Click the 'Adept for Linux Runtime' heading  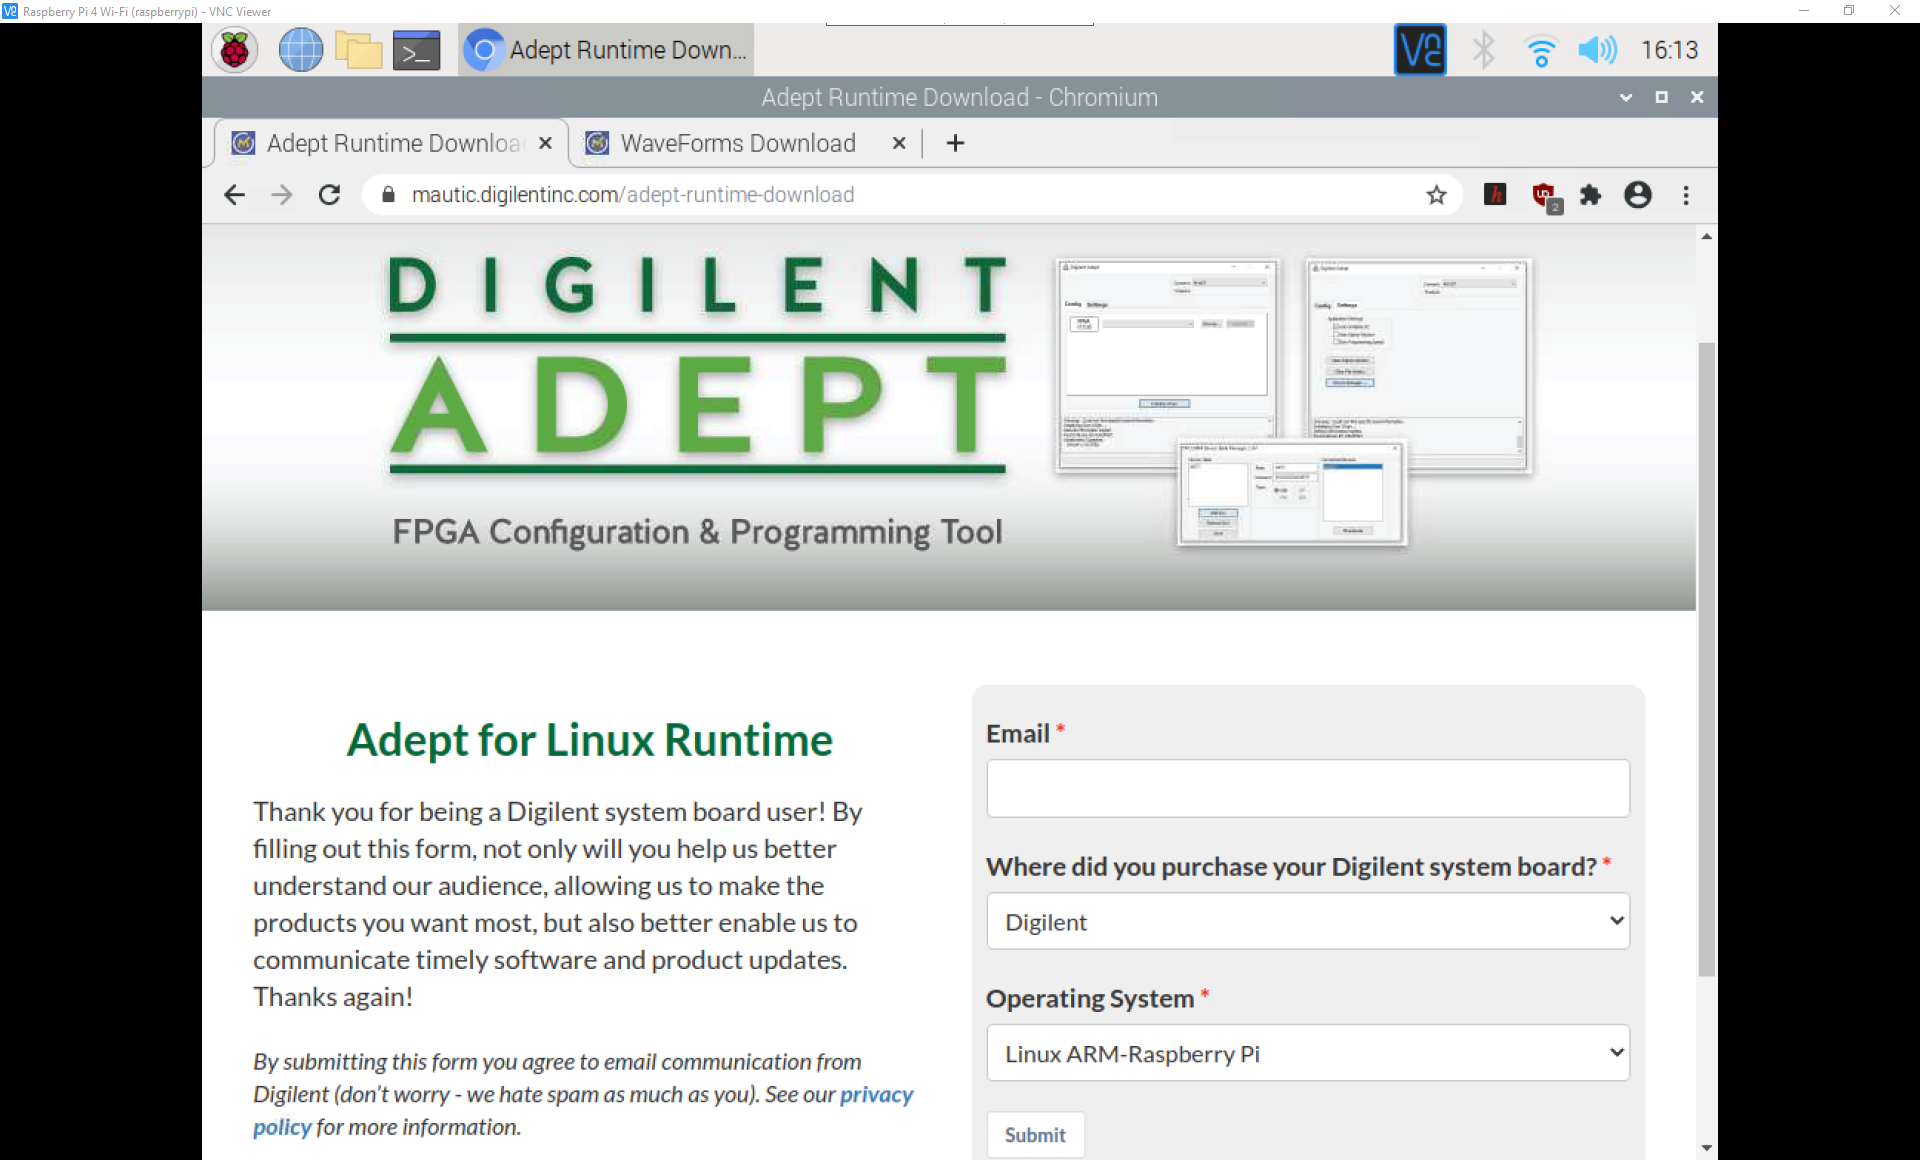tap(589, 740)
